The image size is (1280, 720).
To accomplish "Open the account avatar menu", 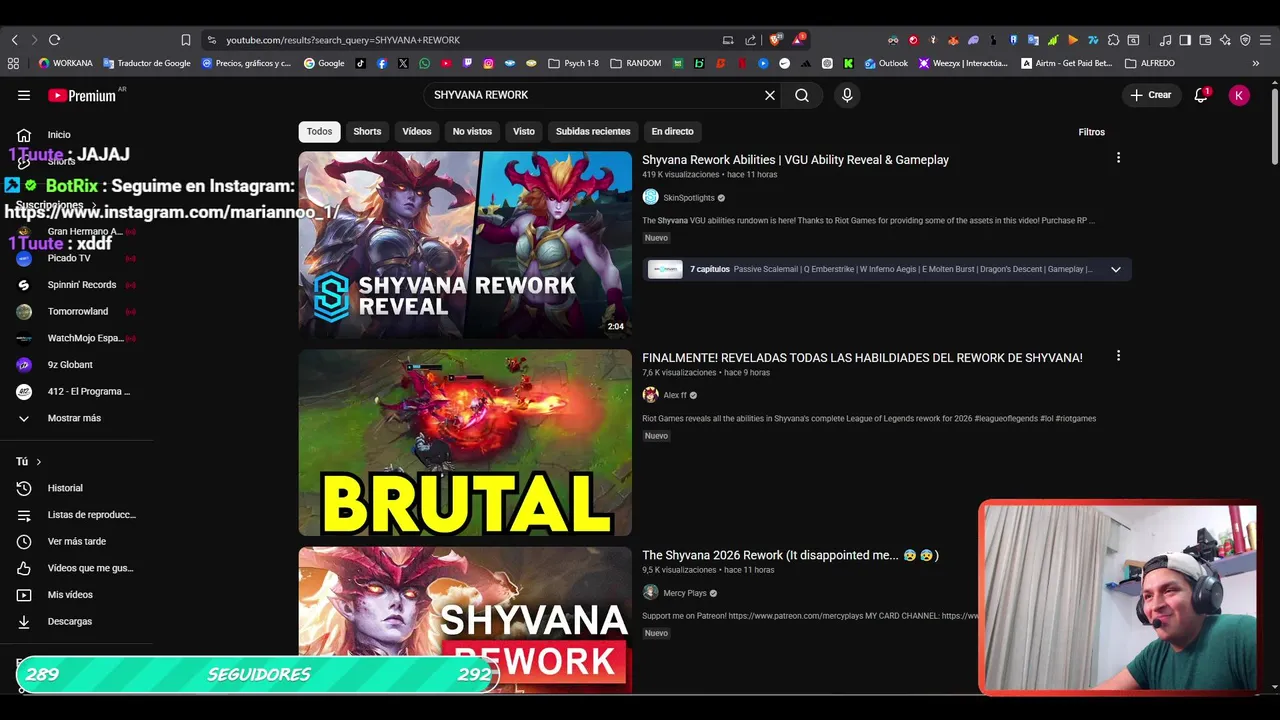I will point(1239,95).
